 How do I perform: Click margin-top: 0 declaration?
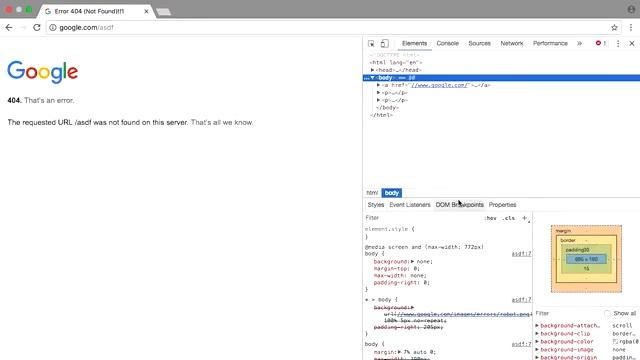pyautogui.click(x=396, y=269)
